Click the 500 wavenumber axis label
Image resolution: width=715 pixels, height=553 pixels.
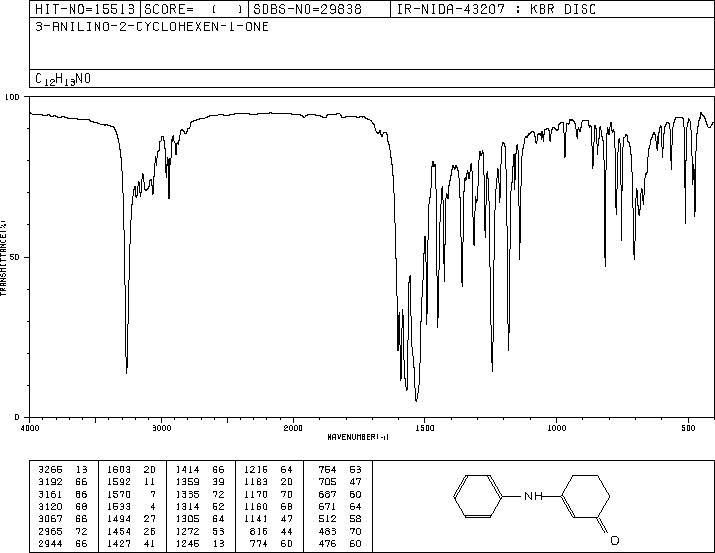point(688,428)
